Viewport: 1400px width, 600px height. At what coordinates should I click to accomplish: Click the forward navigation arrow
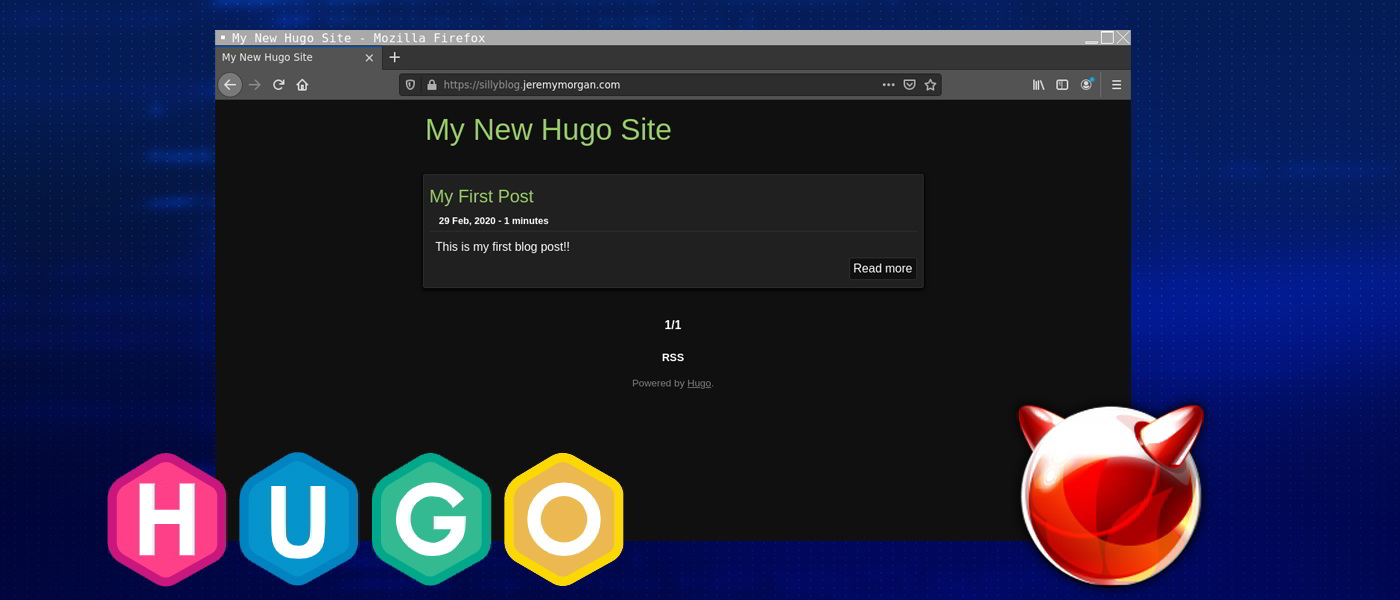click(254, 85)
